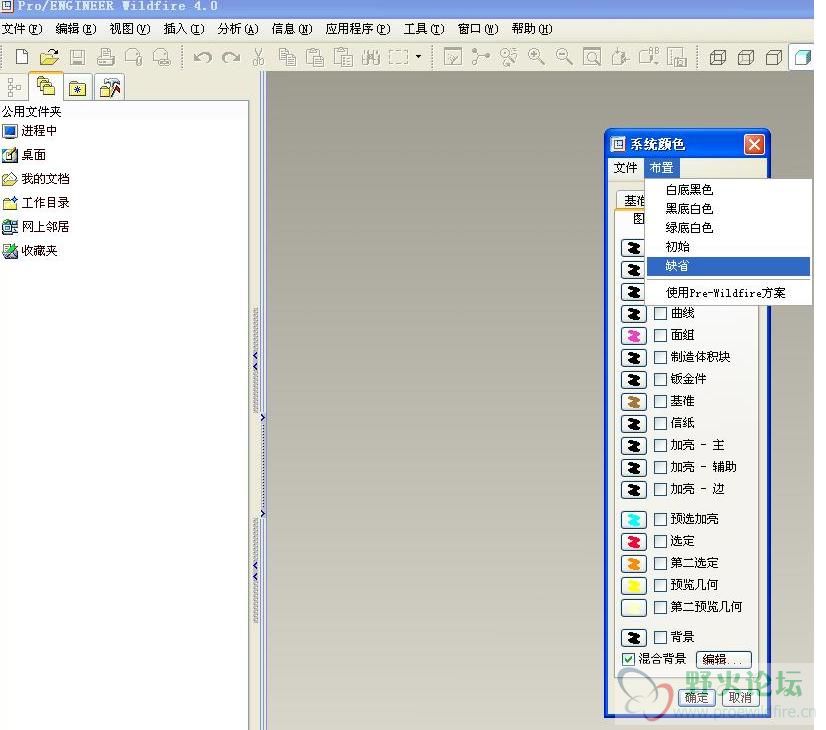Open 桌面 in the folder list
Screen dimensions: 826x730
point(24,155)
